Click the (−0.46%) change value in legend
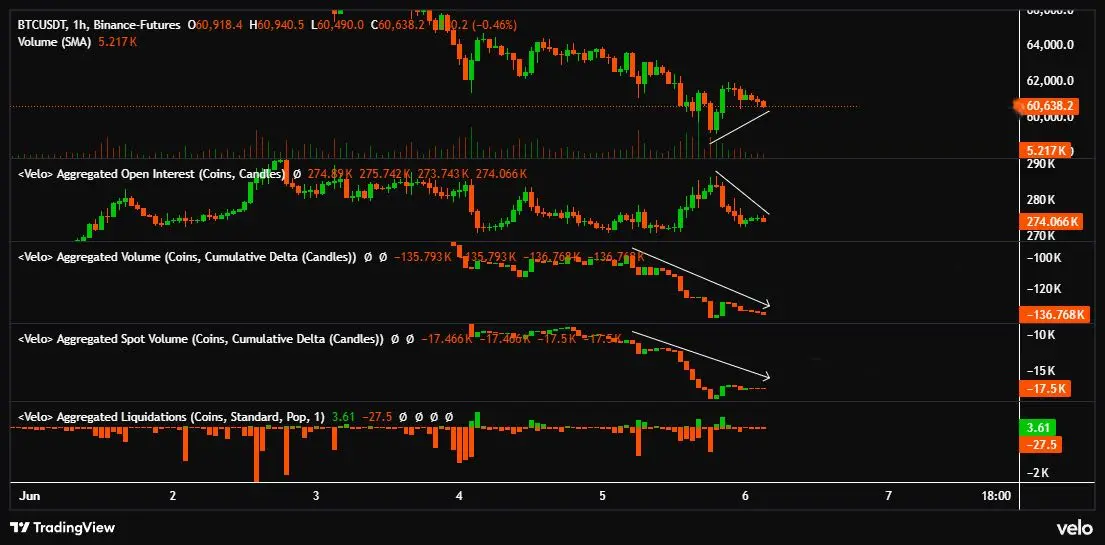Screen dimensions: 1105x545 [x=495, y=25]
